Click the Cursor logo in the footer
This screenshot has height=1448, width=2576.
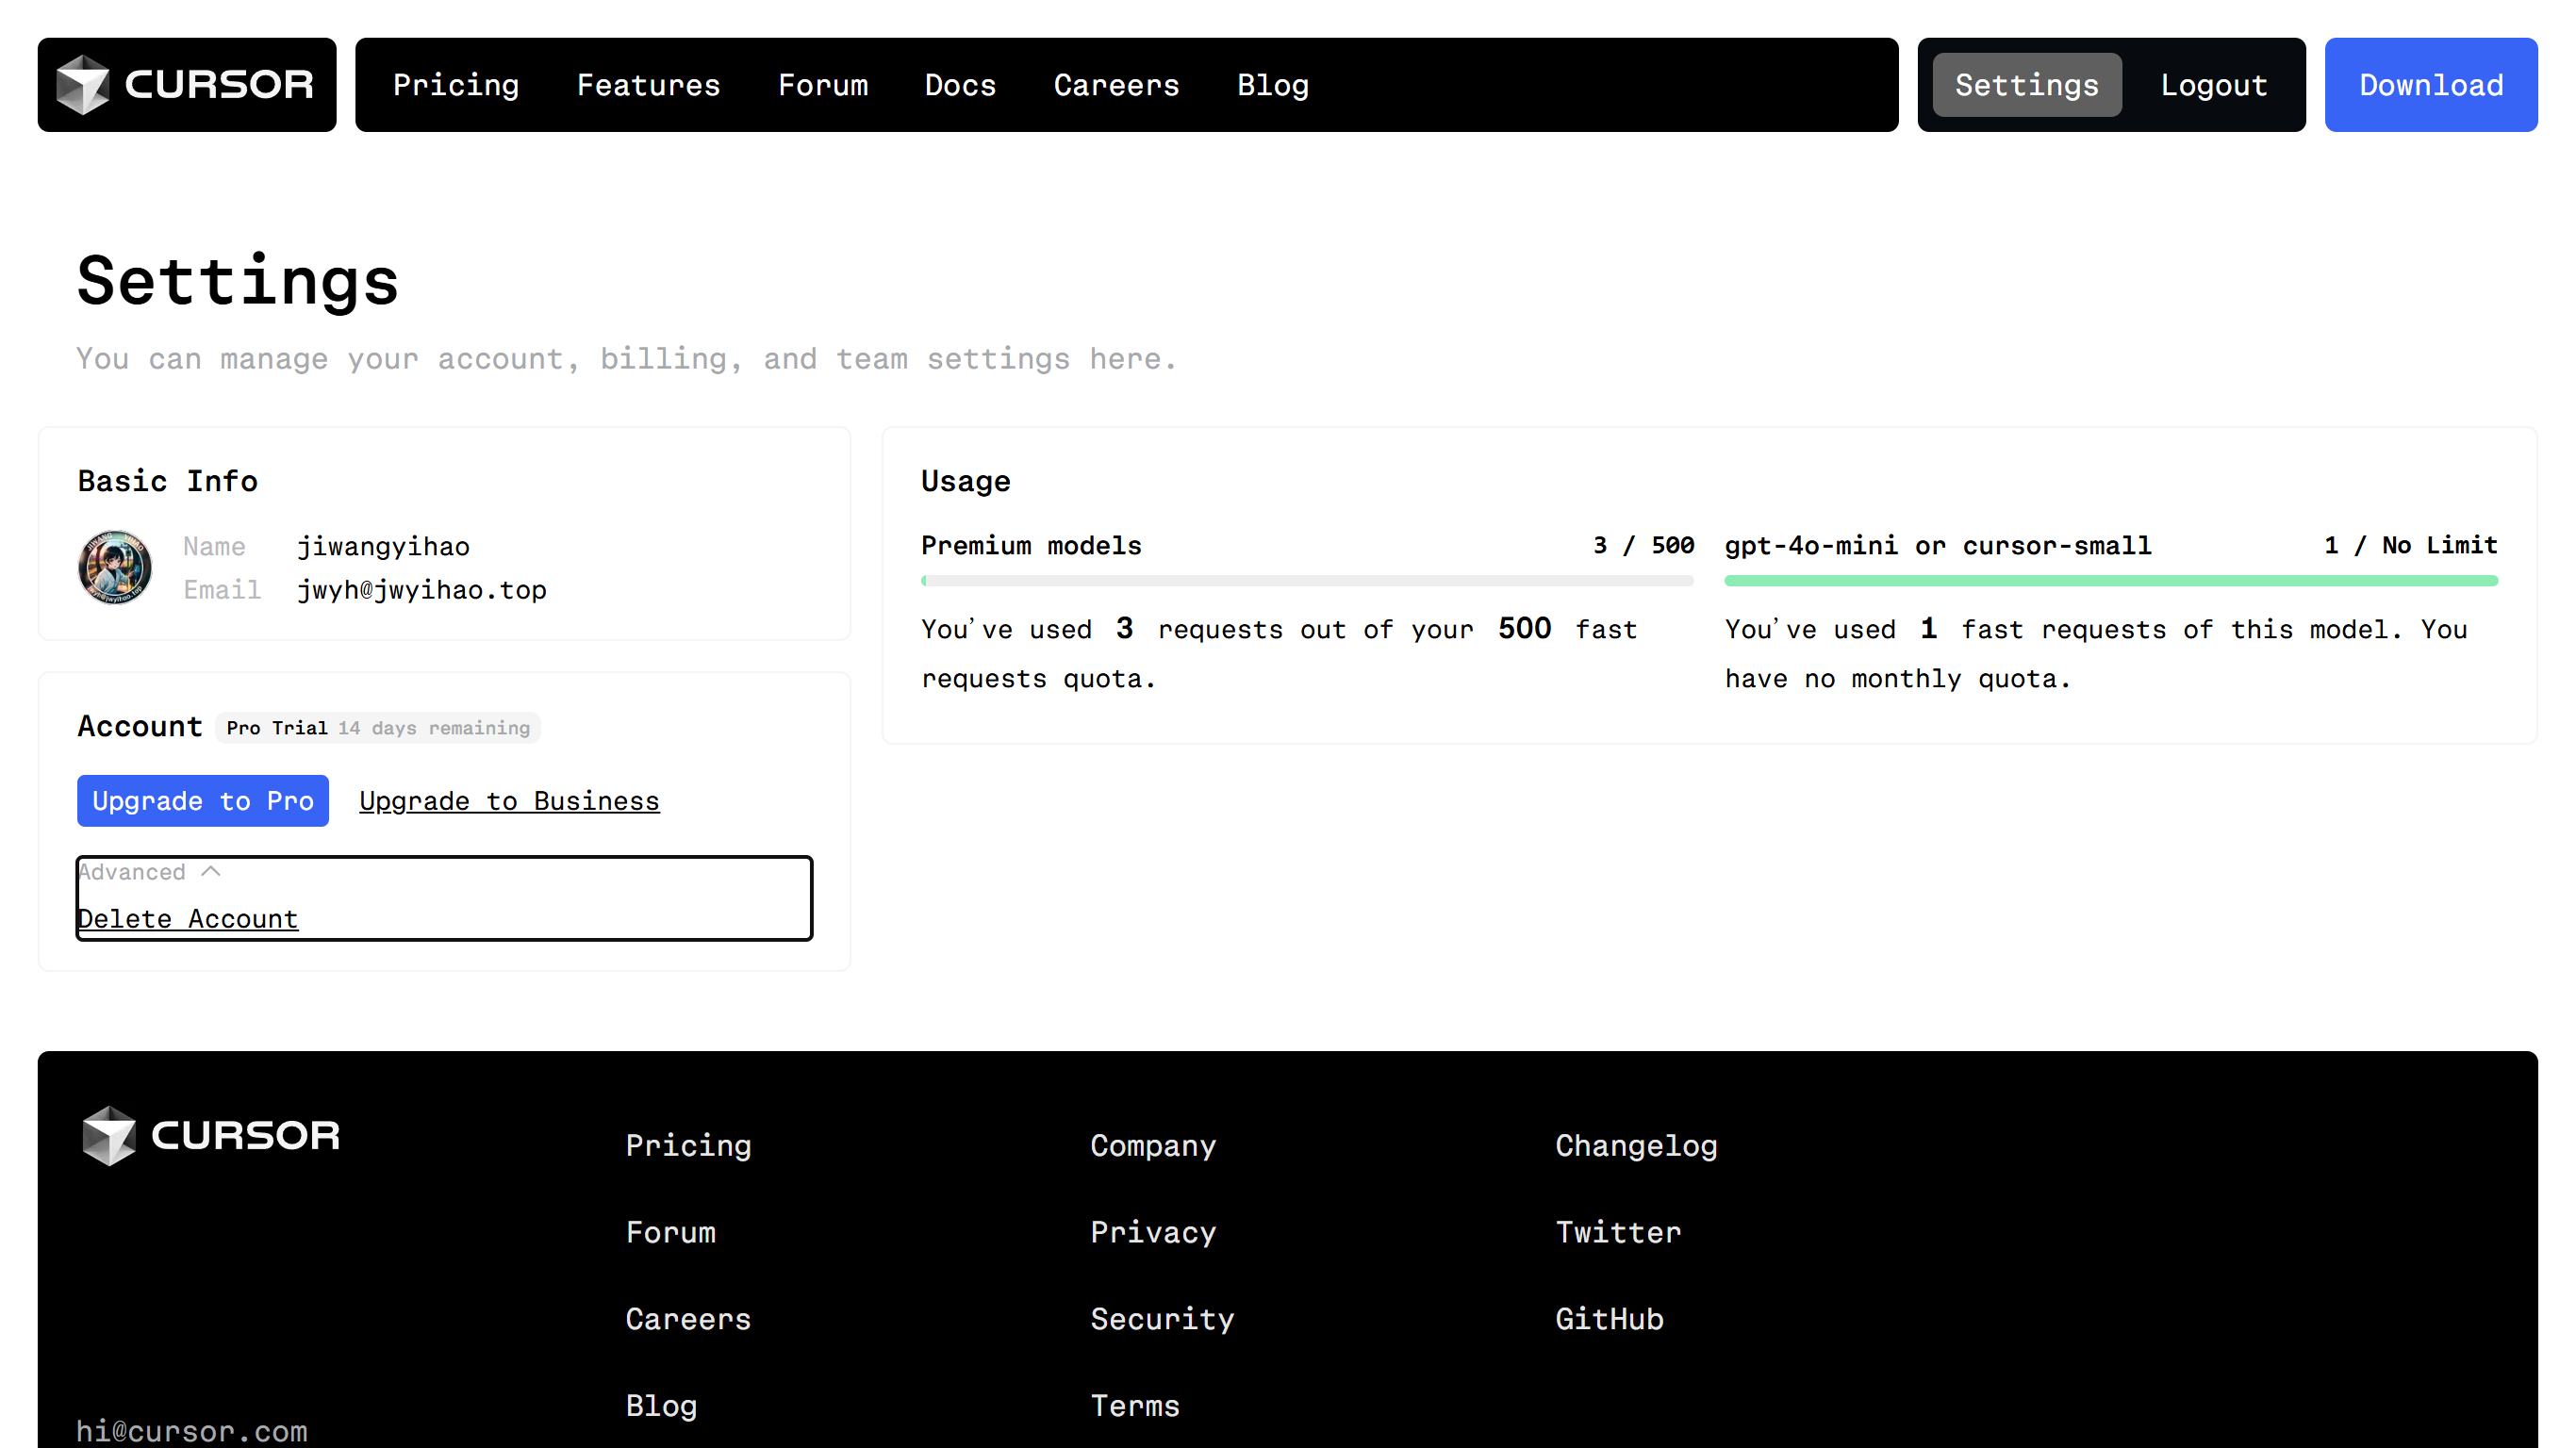pos(211,1136)
